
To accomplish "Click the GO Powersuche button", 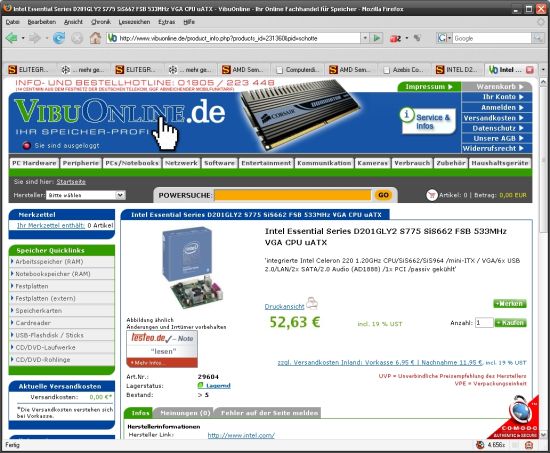I will coord(383,195).
